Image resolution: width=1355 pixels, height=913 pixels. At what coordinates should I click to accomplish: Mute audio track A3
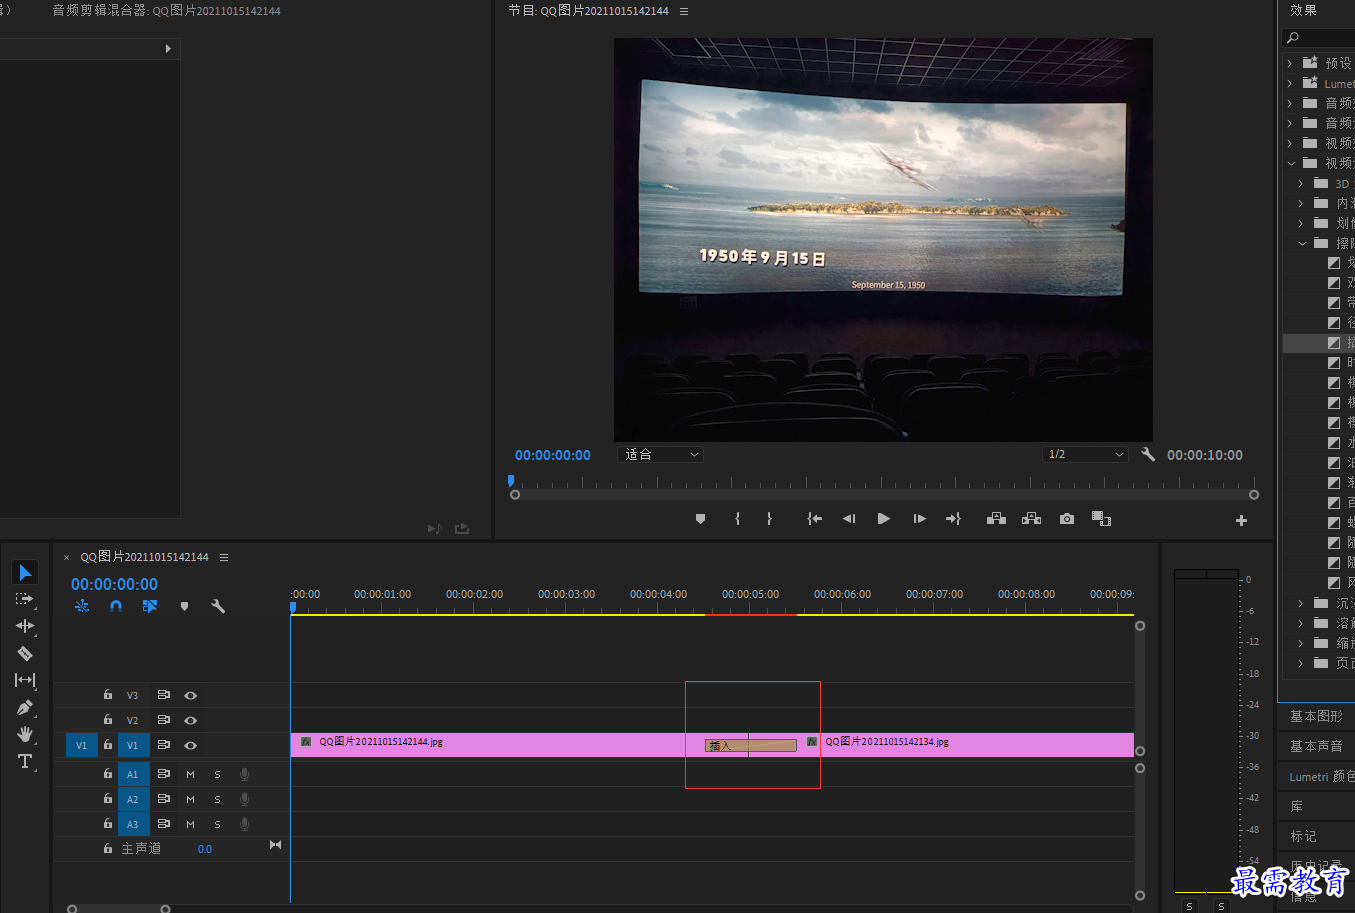point(190,824)
